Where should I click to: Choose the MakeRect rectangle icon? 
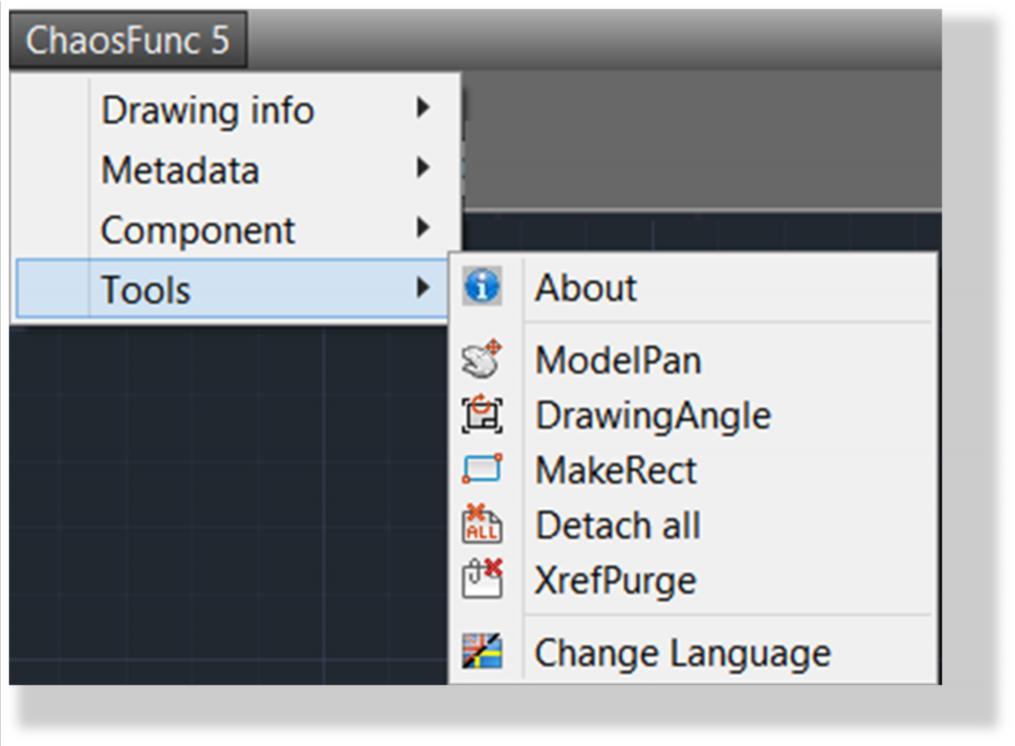(x=482, y=469)
